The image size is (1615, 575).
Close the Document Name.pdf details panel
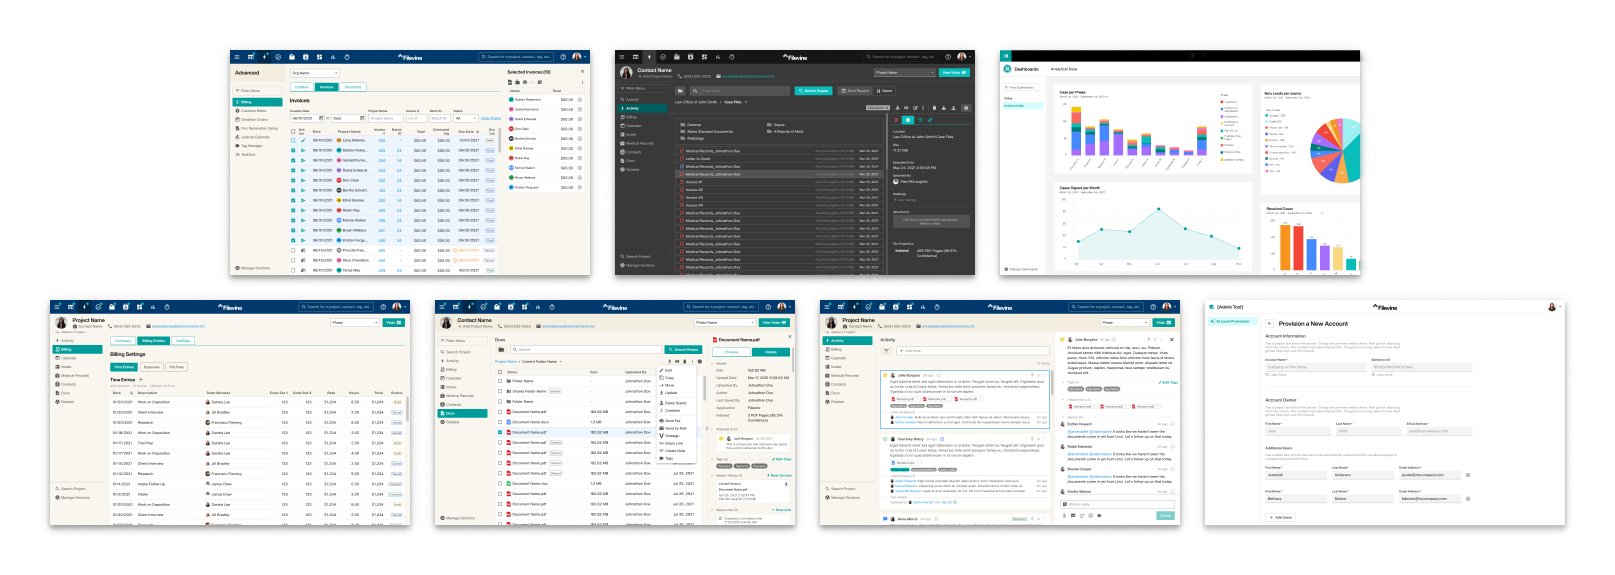pyautogui.click(x=790, y=336)
